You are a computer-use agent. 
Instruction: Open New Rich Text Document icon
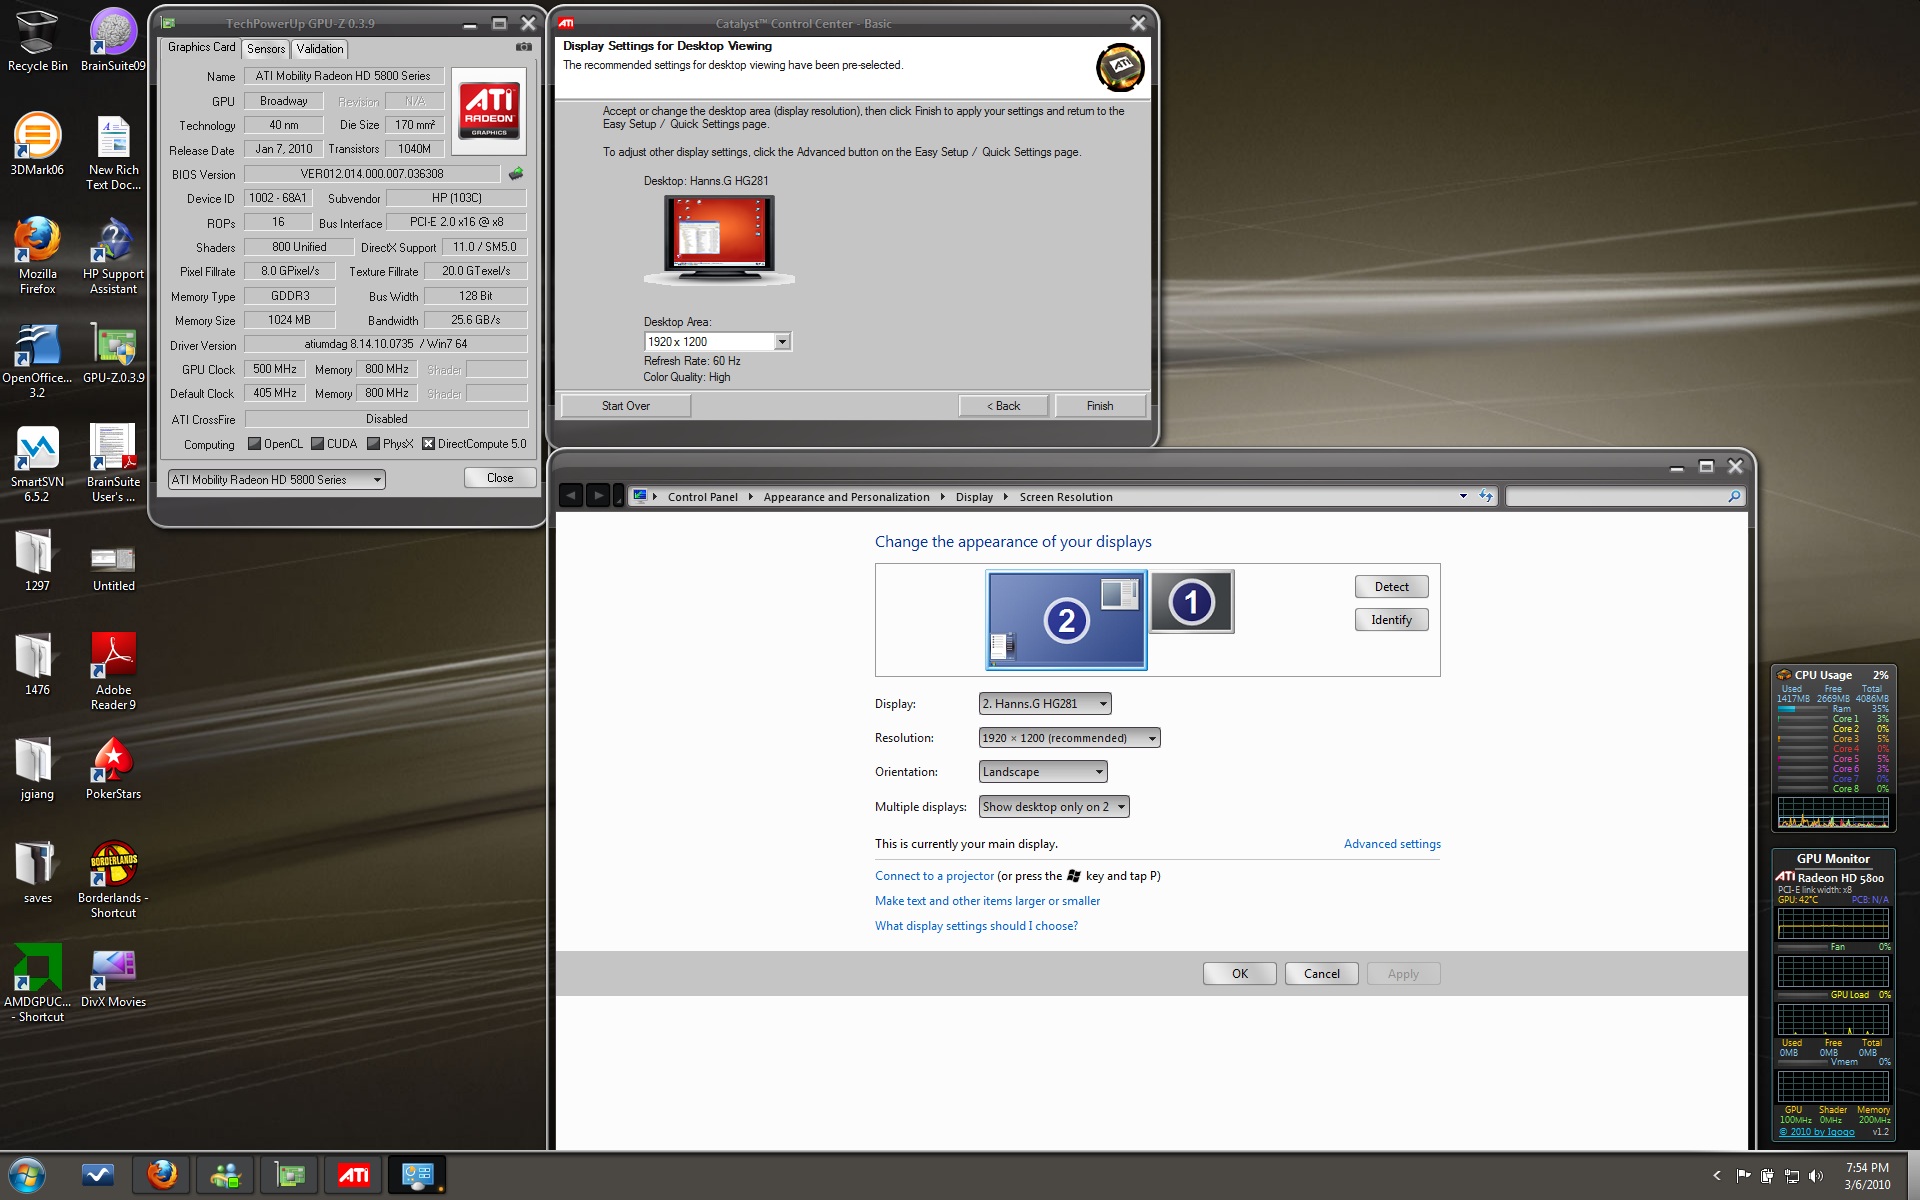[x=113, y=152]
